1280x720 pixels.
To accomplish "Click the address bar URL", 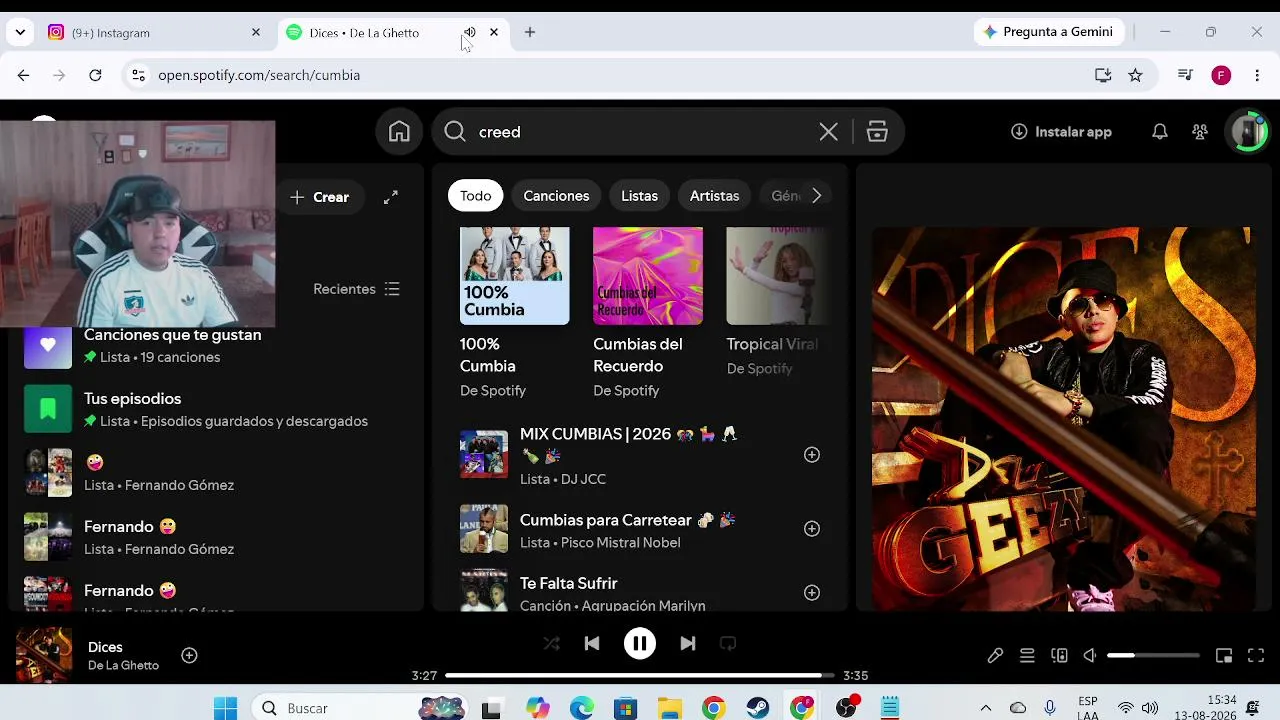I will 259,75.
